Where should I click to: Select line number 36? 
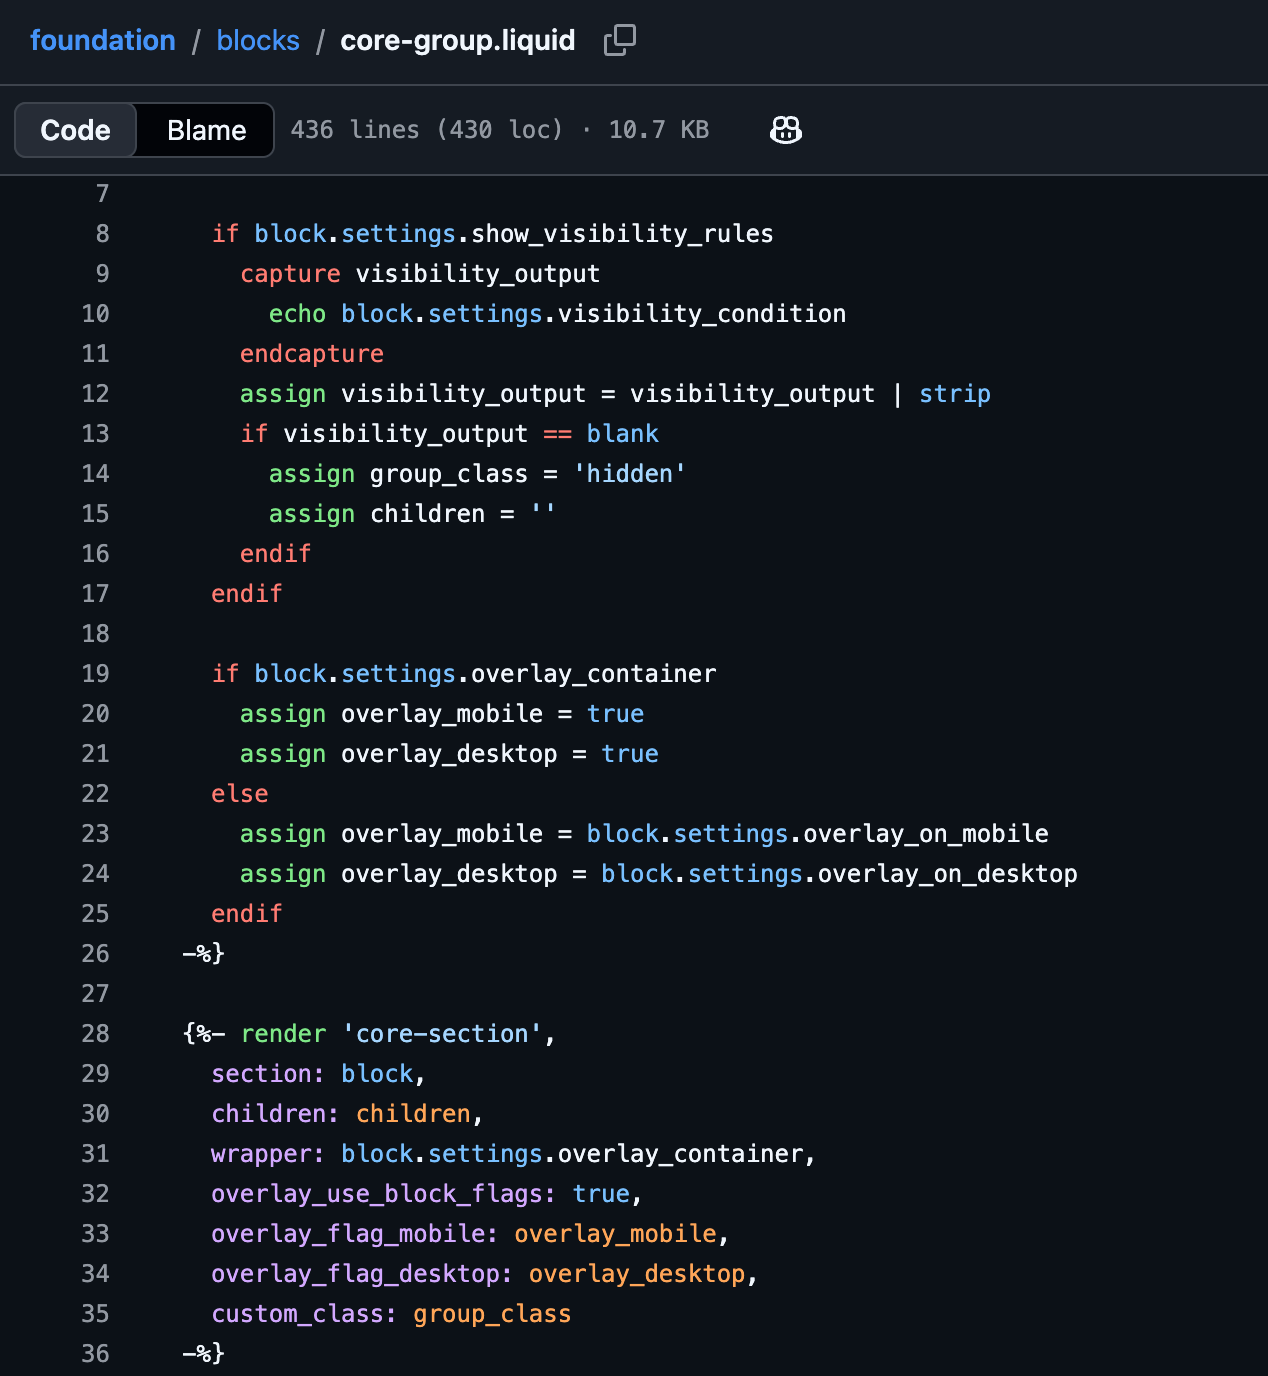pyautogui.click(x=95, y=1354)
